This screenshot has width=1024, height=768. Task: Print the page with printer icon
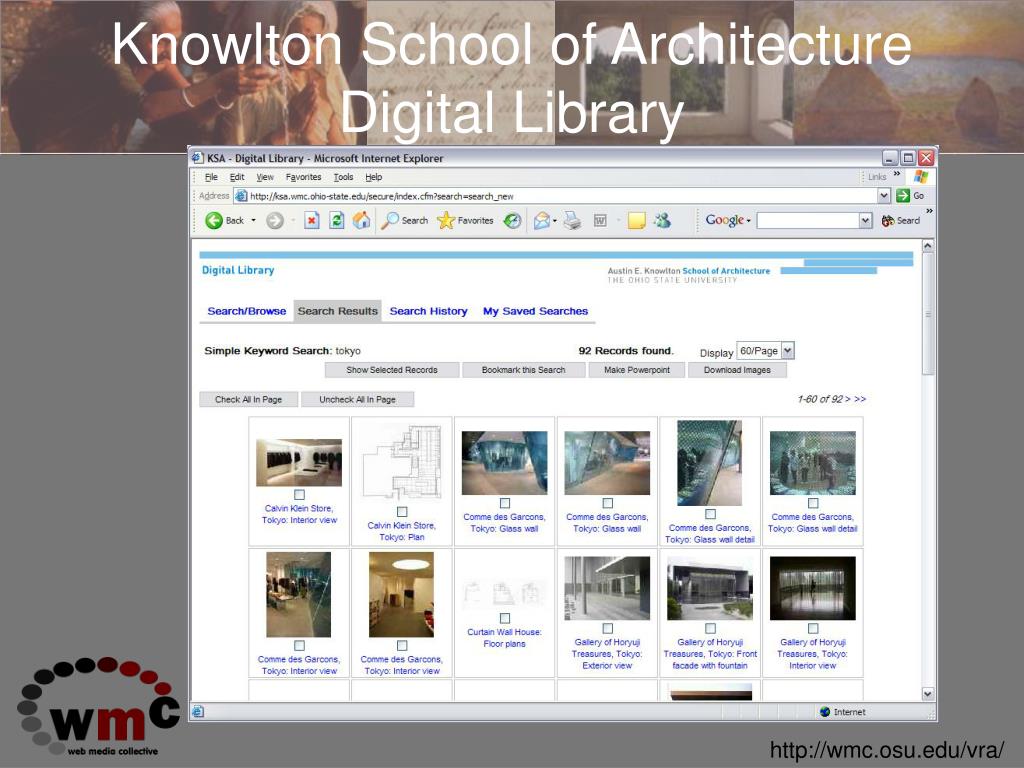pyautogui.click(x=572, y=221)
